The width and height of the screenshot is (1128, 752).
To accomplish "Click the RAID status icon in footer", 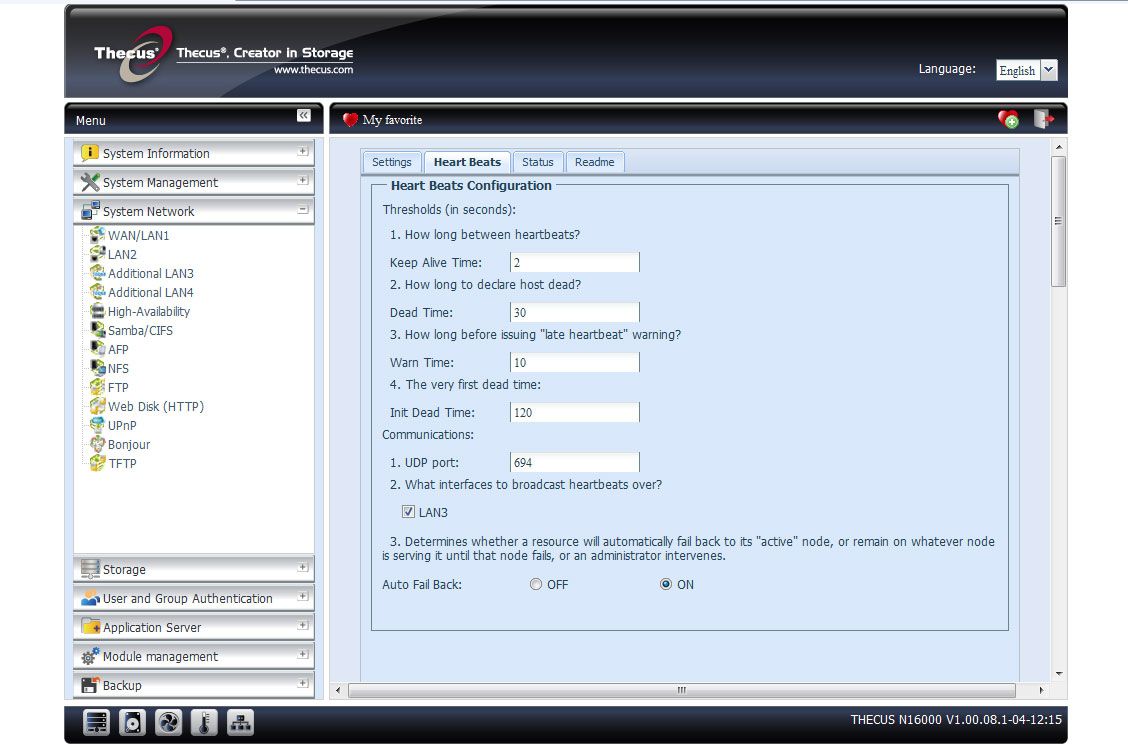I will (96, 722).
